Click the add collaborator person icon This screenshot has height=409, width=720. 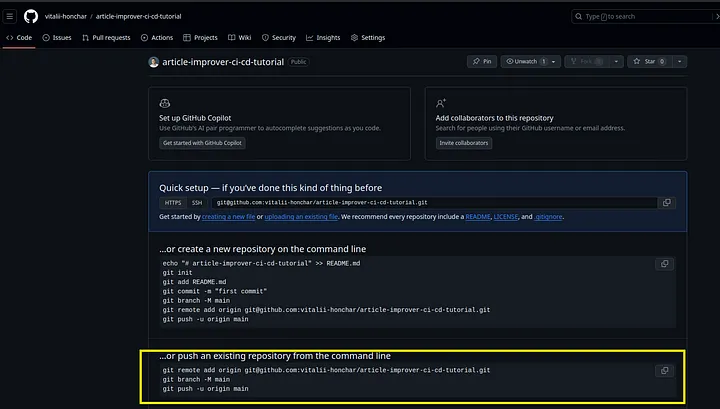click(x=441, y=103)
